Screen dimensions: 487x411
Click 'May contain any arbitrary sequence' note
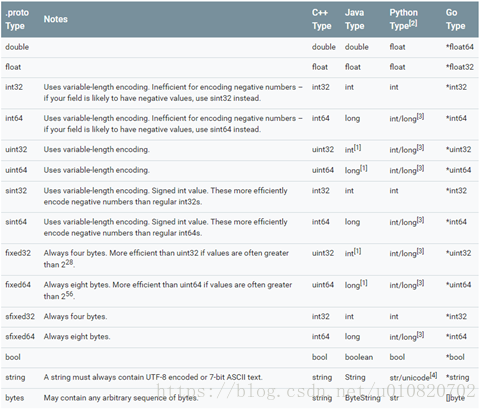[121, 398]
